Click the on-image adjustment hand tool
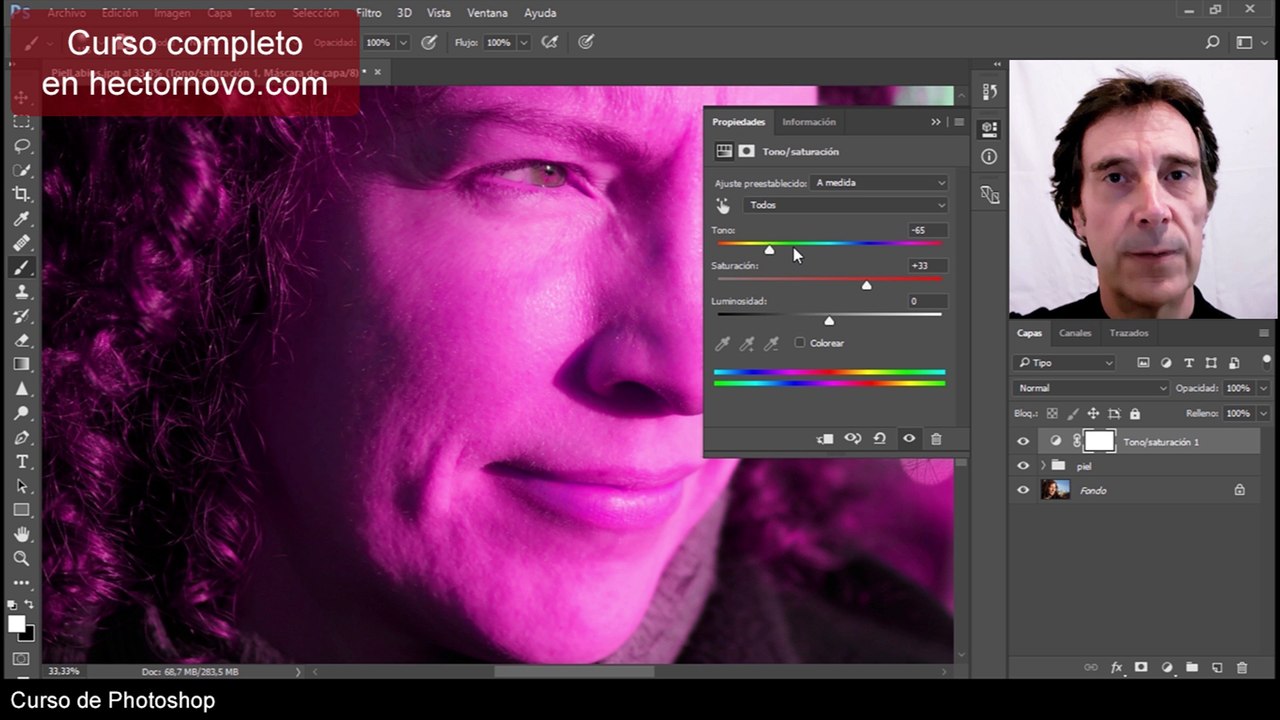 tap(723, 205)
